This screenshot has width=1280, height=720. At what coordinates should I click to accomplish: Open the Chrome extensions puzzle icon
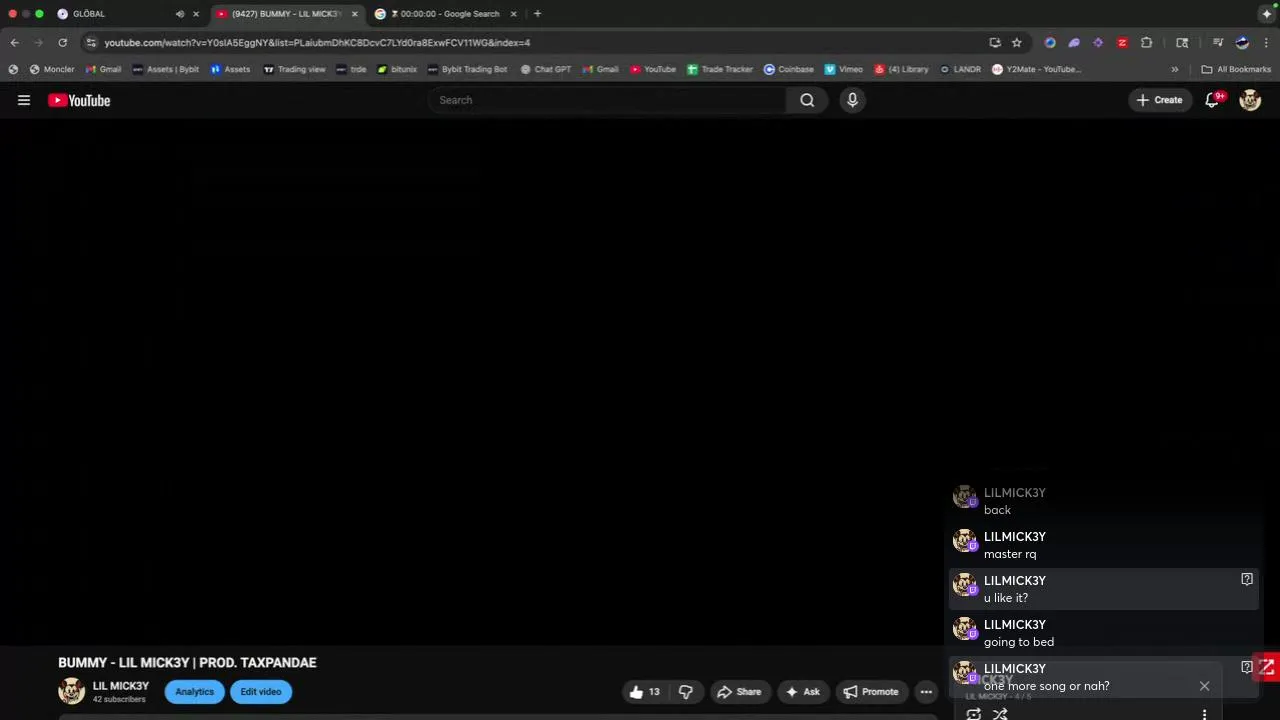[1147, 43]
